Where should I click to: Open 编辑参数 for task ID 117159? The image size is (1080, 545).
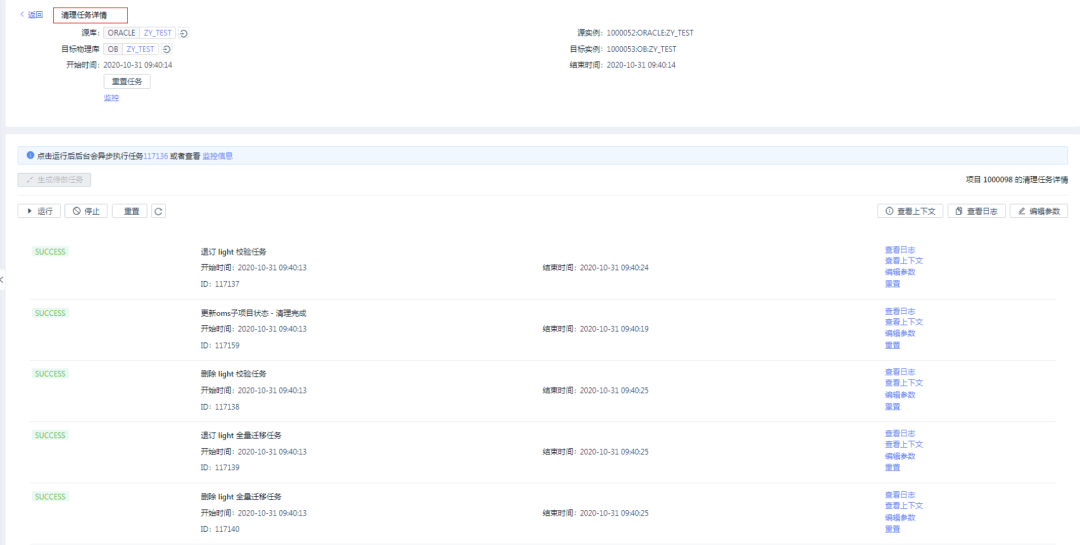click(x=900, y=333)
